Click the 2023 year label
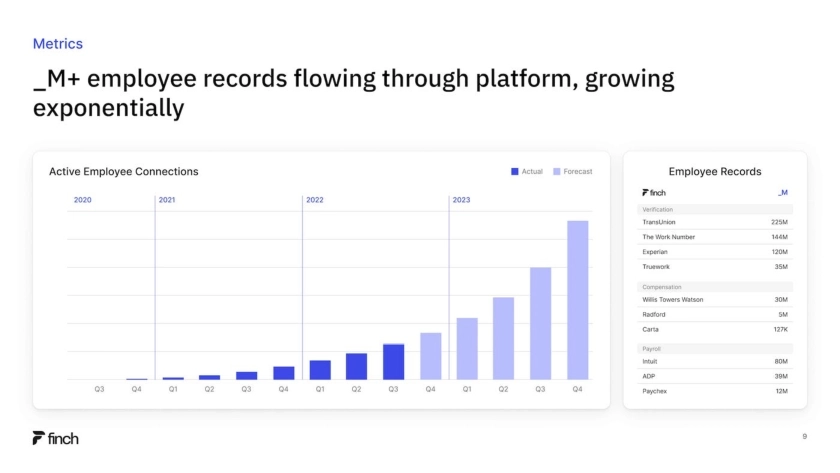Viewport: 840px width, 473px height. coord(461,200)
